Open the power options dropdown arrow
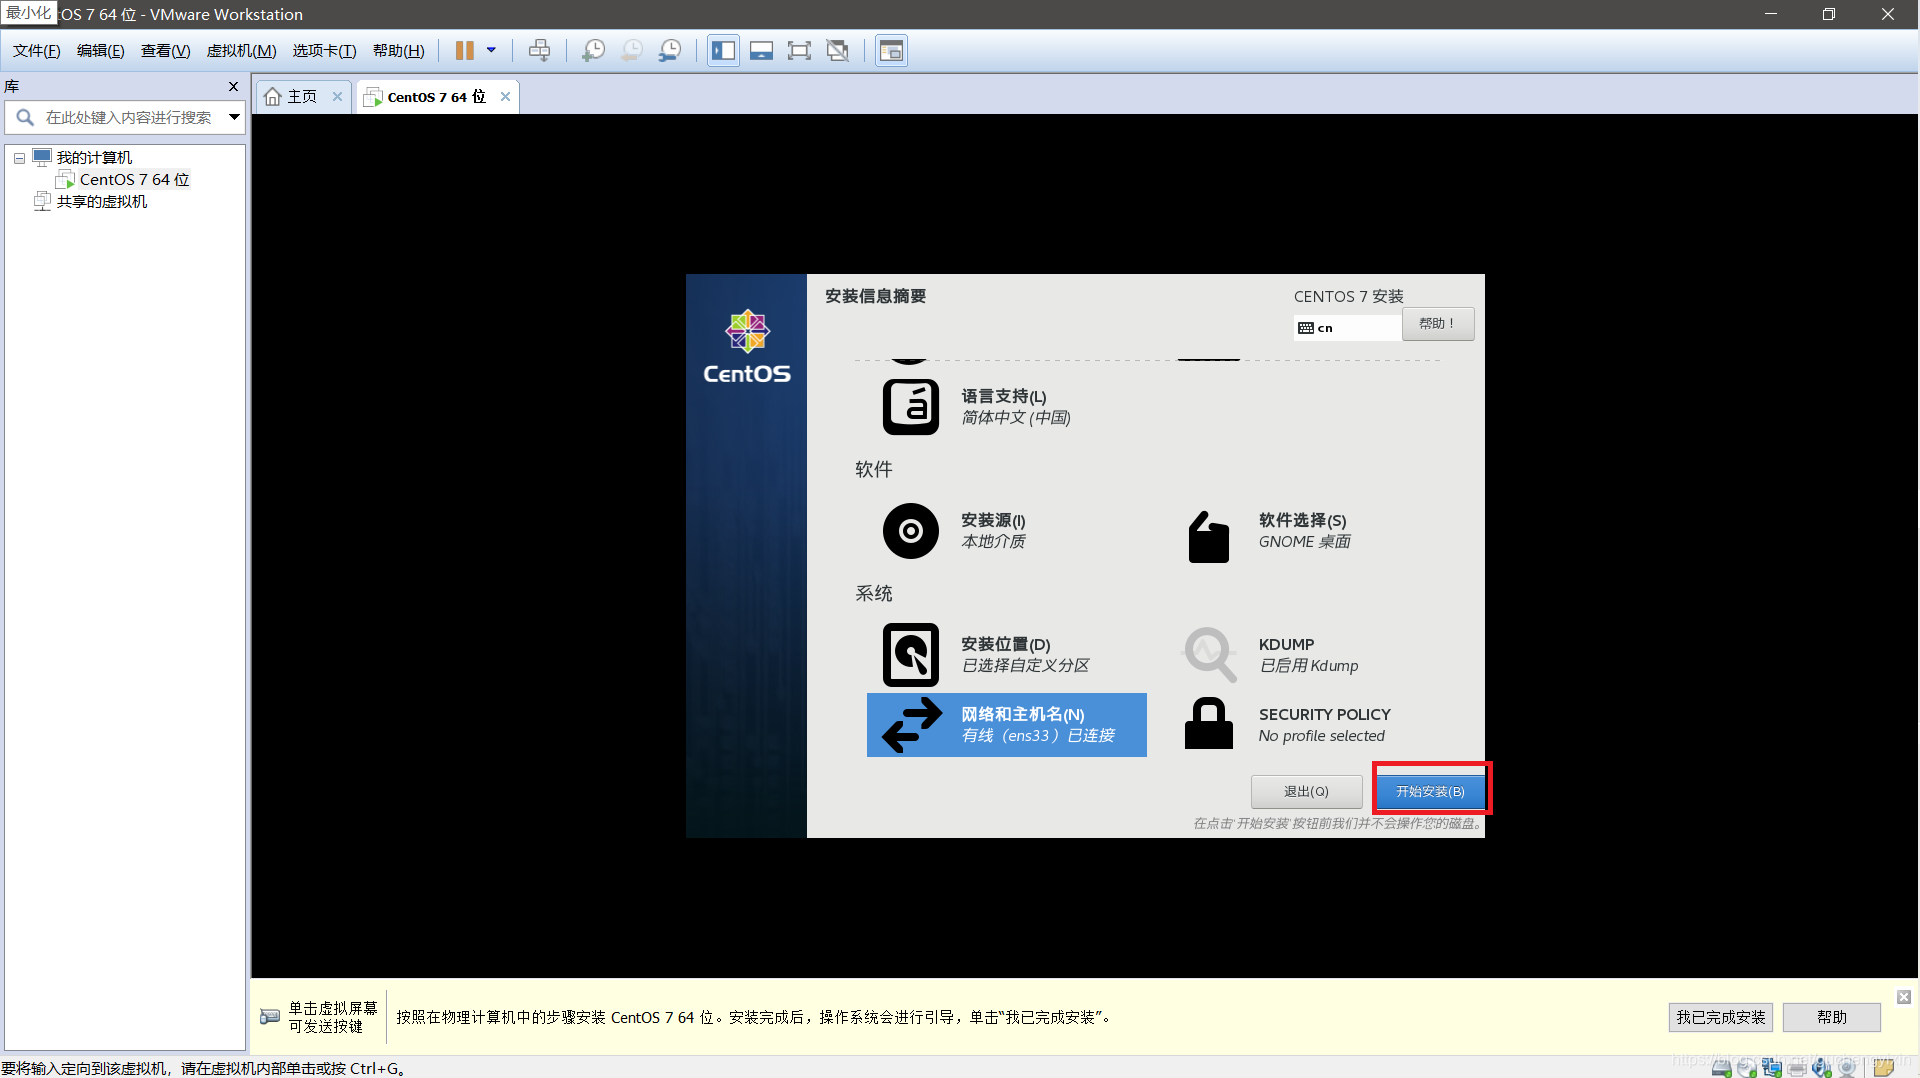The width and height of the screenshot is (1920, 1078). tap(491, 50)
